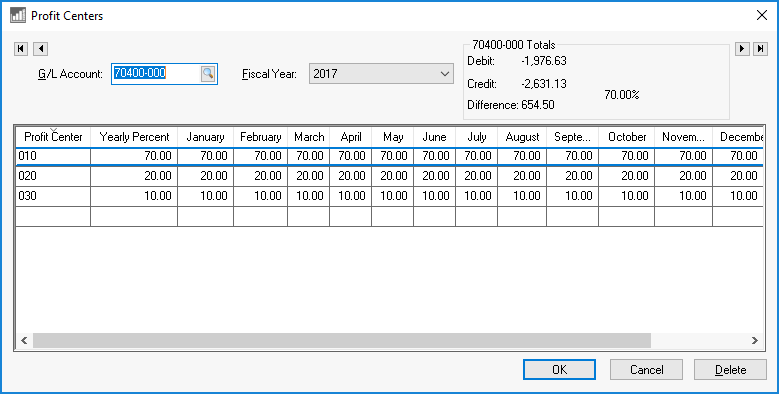Open G/L Account lookup magnifier
This screenshot has width=779, height=394.
(x=208, y=74)
